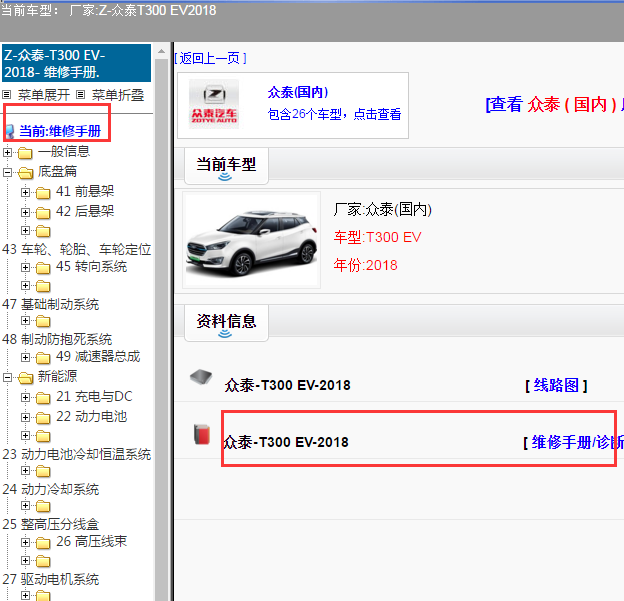Screen dimensions: 624x601
Task: Expand the 21 充电与DC node
Action: [25, 397]
